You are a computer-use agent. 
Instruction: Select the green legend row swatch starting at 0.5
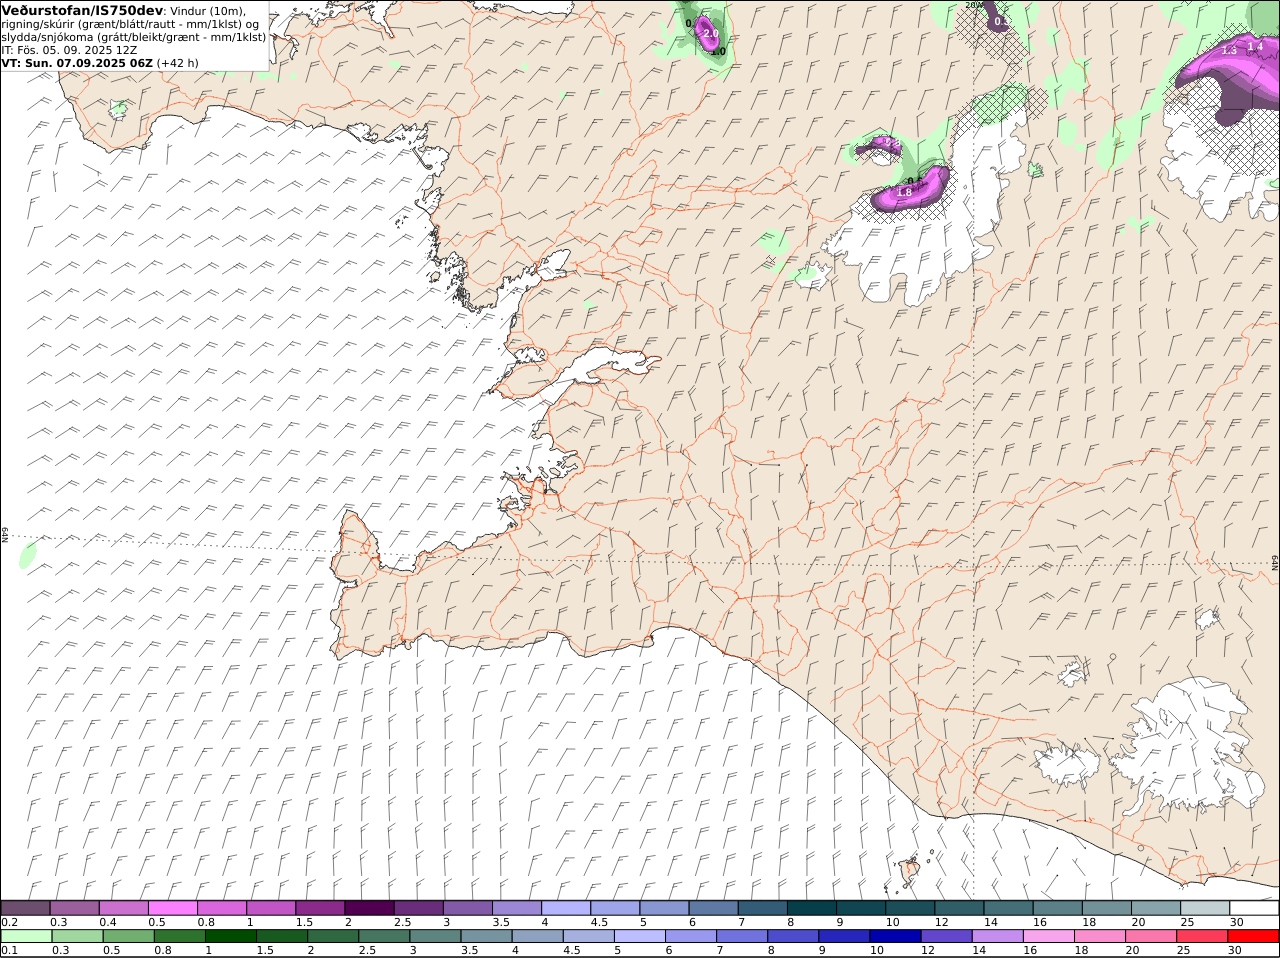[128, 936]
